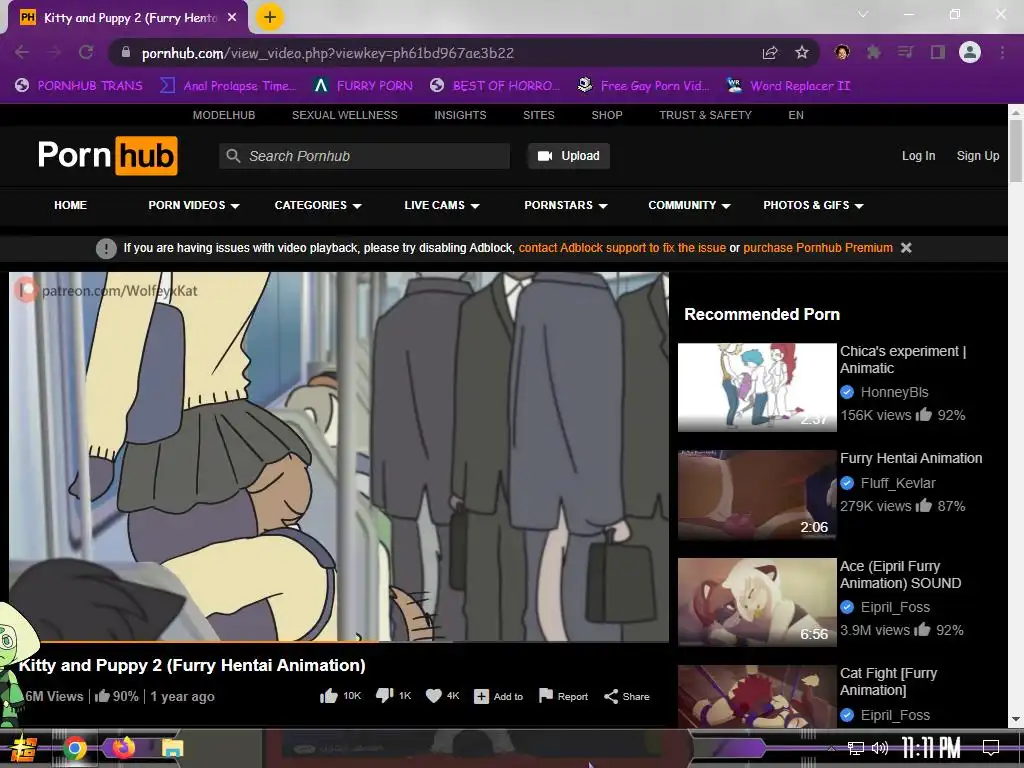Viewport: 1024px width, 768px height.
Task: Open the SITES top link
Action: (539, 115)
